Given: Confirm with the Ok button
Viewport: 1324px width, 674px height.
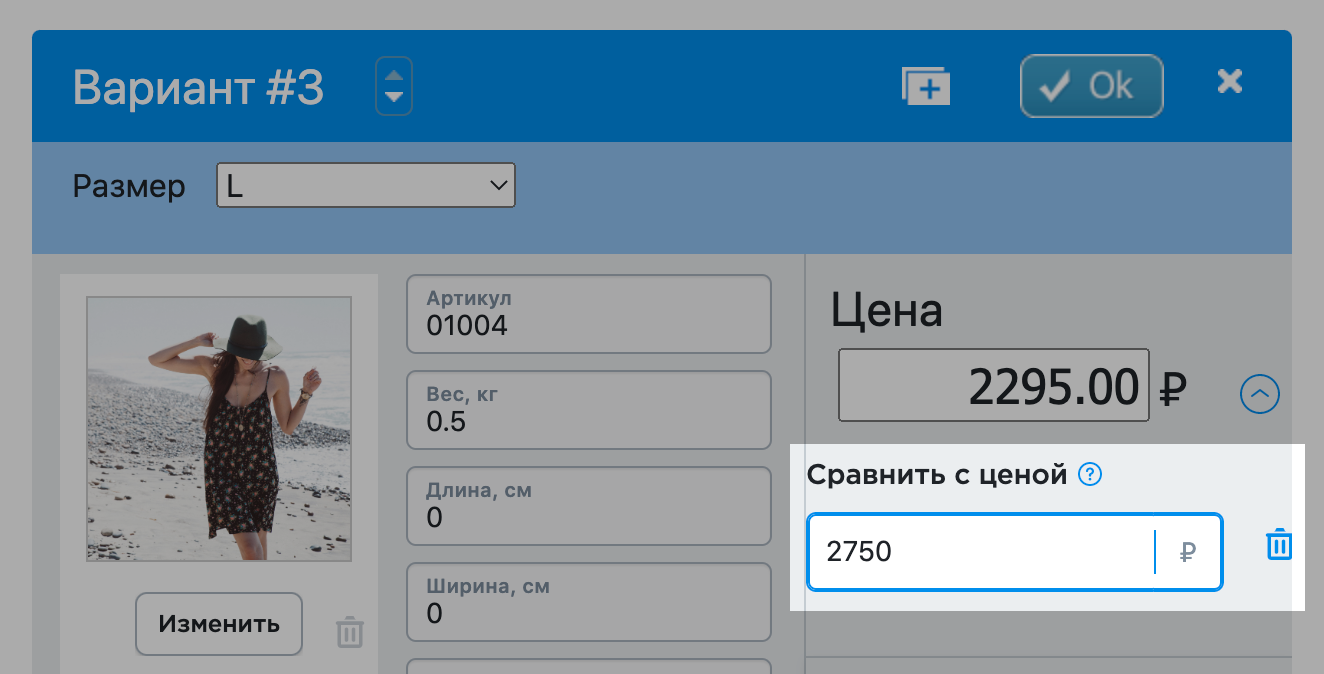Looking at the screenshot, I should (1091, 86).
